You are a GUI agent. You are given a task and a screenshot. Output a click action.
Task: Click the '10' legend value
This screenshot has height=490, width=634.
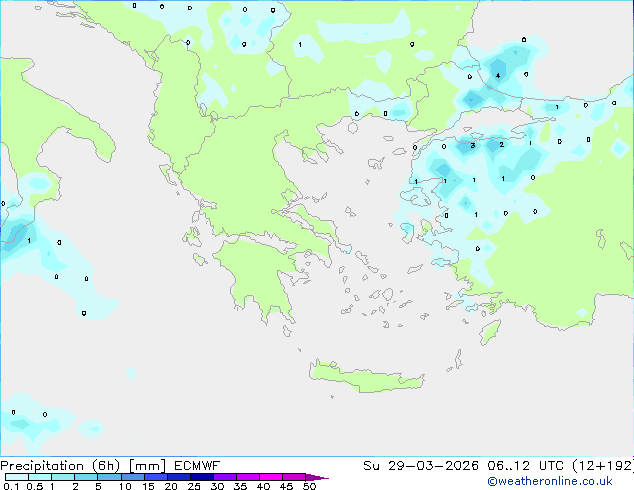point(125,486)
